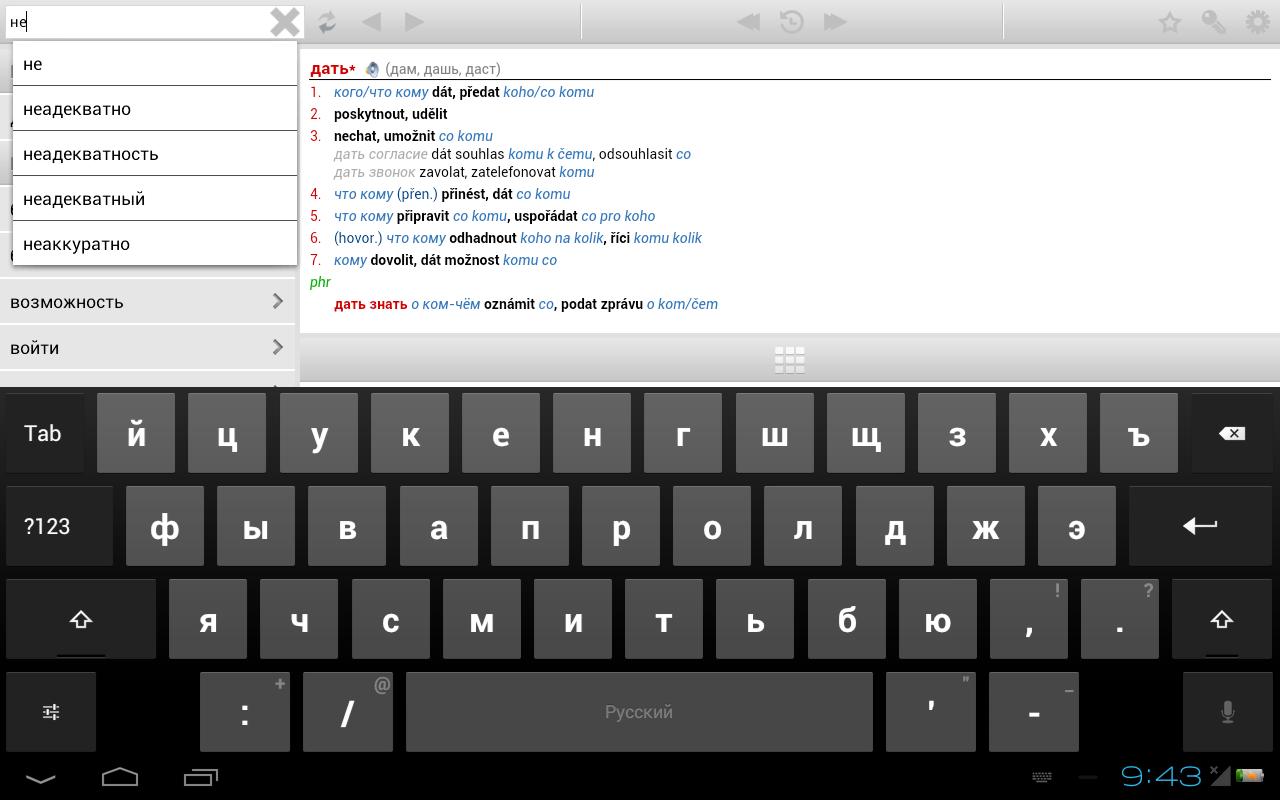Select suggestion "не"
The height and width of the screenshot is (800, 1280).
(155, 64)
